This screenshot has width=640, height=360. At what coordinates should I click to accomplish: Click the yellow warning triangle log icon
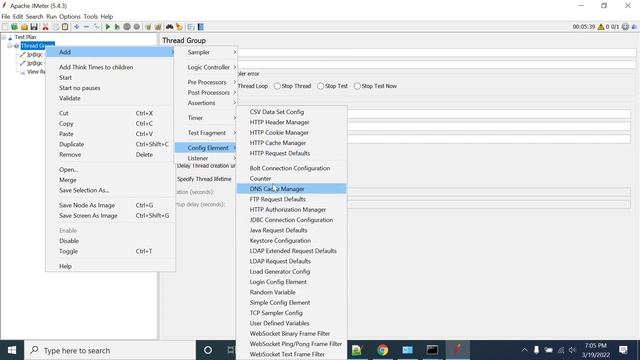601,27
